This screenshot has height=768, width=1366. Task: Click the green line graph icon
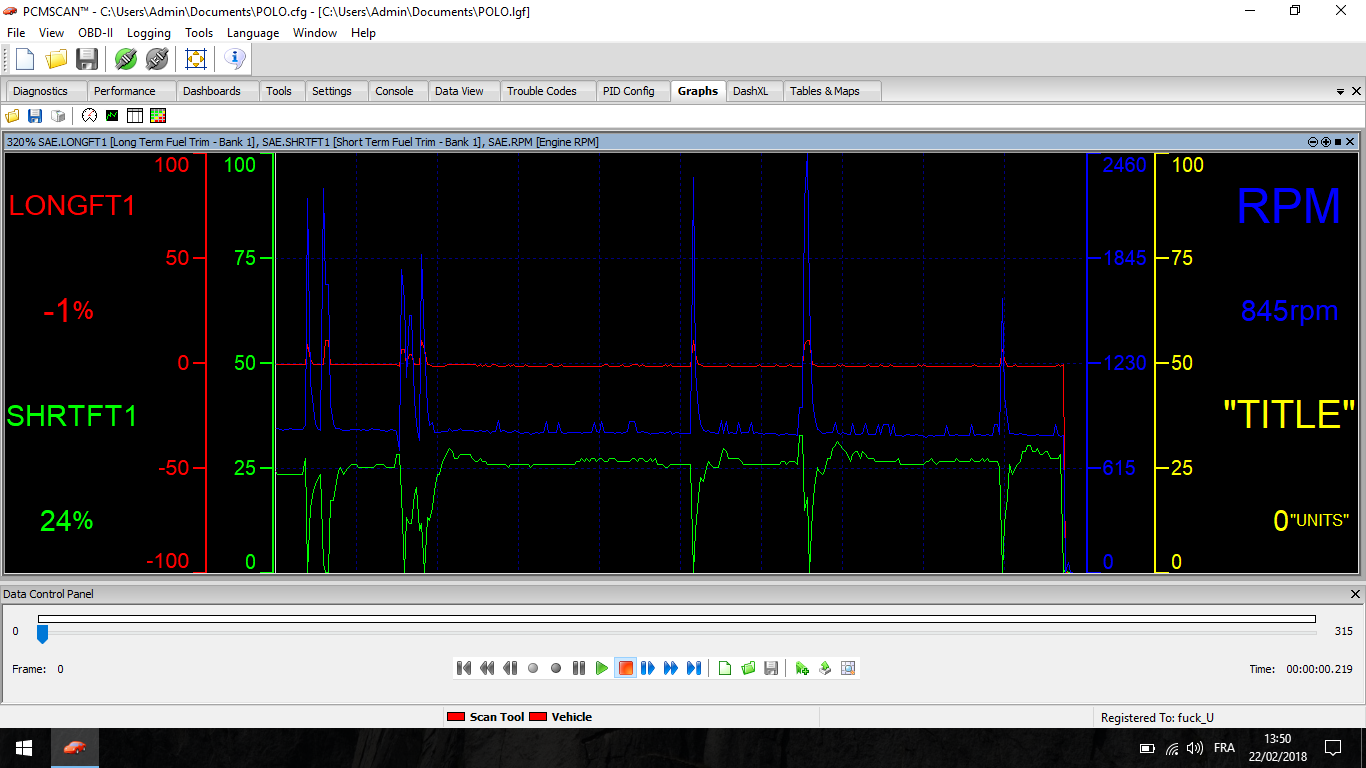112,116
